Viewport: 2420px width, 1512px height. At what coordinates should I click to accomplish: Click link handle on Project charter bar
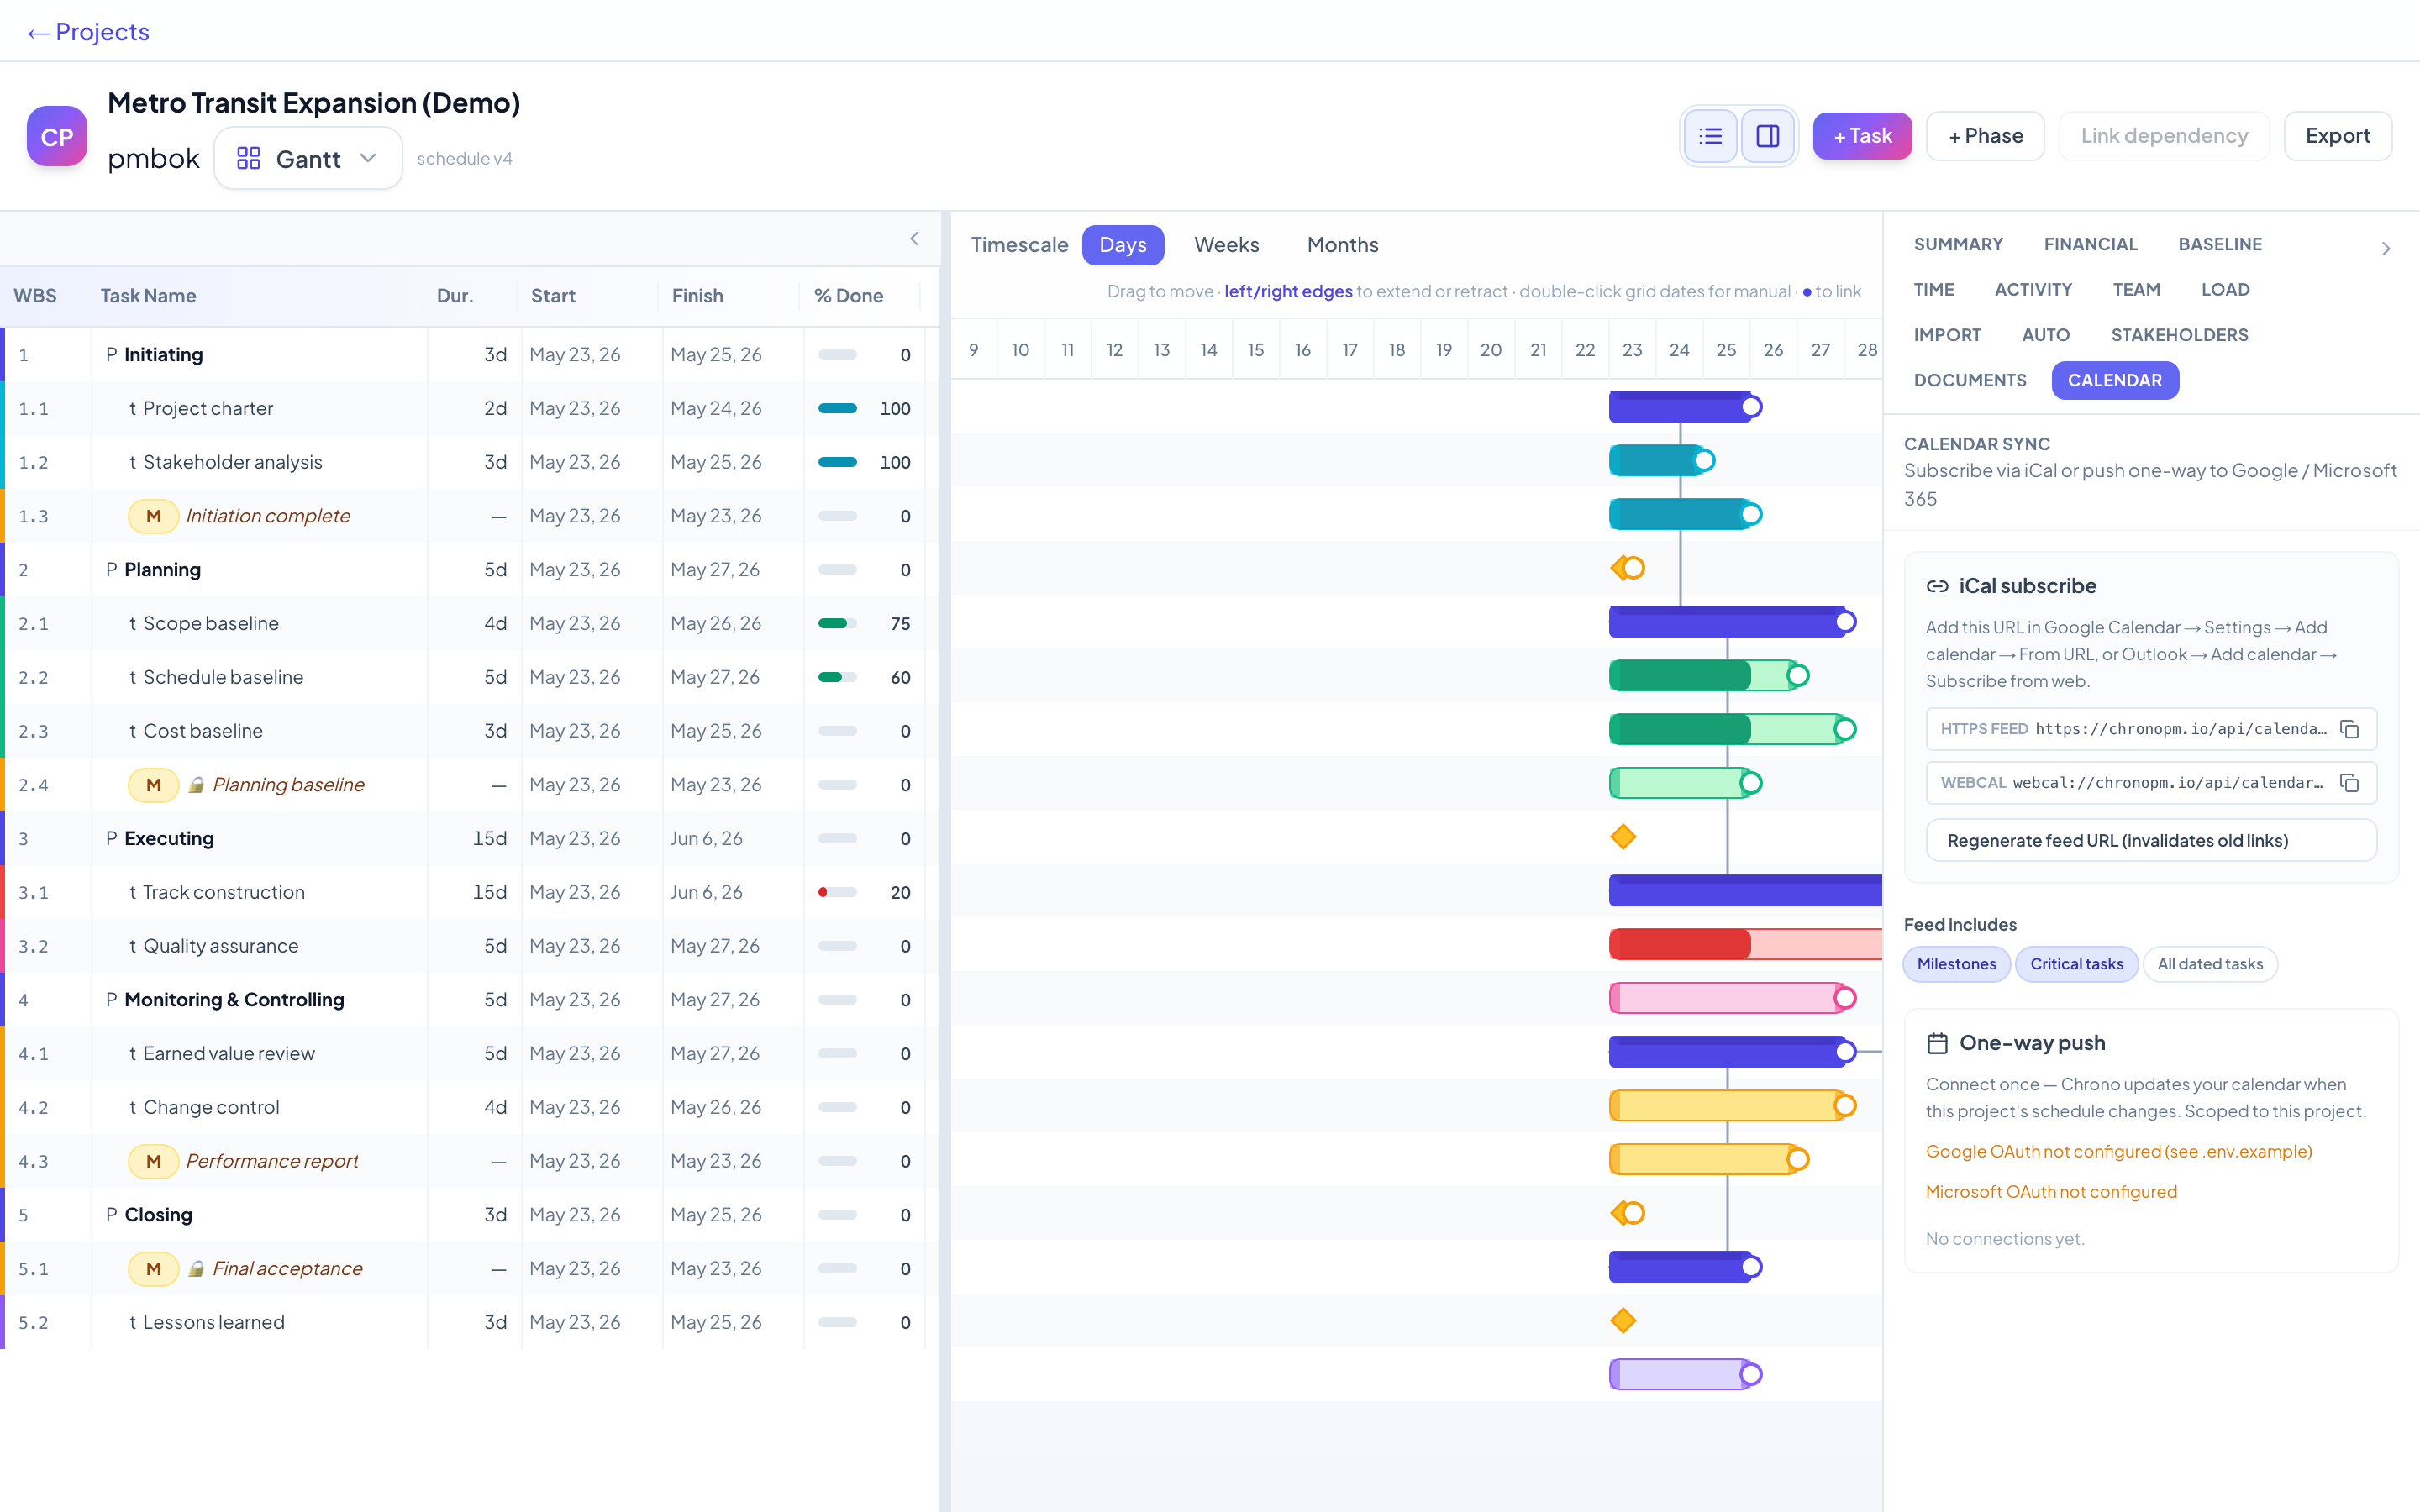pos(1704,461)
